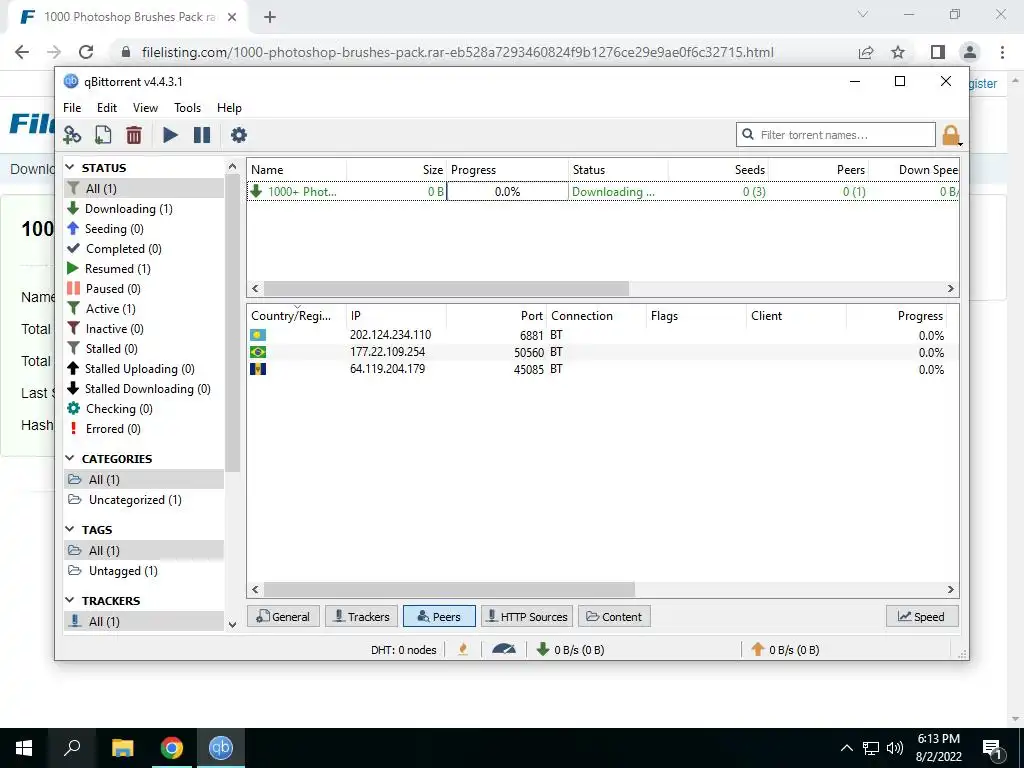Click the torrent list horizontal scrollbar thumb
Image resolution: width=1024 pixels, height=768 pixels.
(x=446, y=288)
